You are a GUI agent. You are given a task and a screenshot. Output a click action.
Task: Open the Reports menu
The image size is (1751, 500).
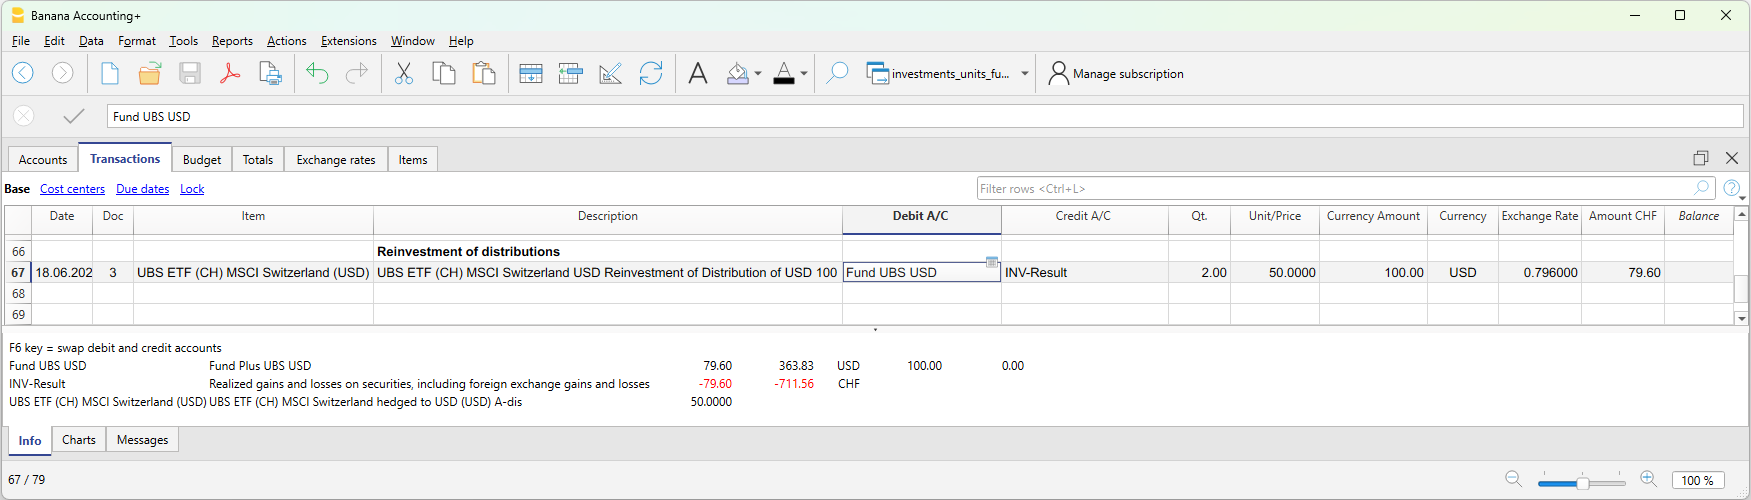click(x=232, y=41)
